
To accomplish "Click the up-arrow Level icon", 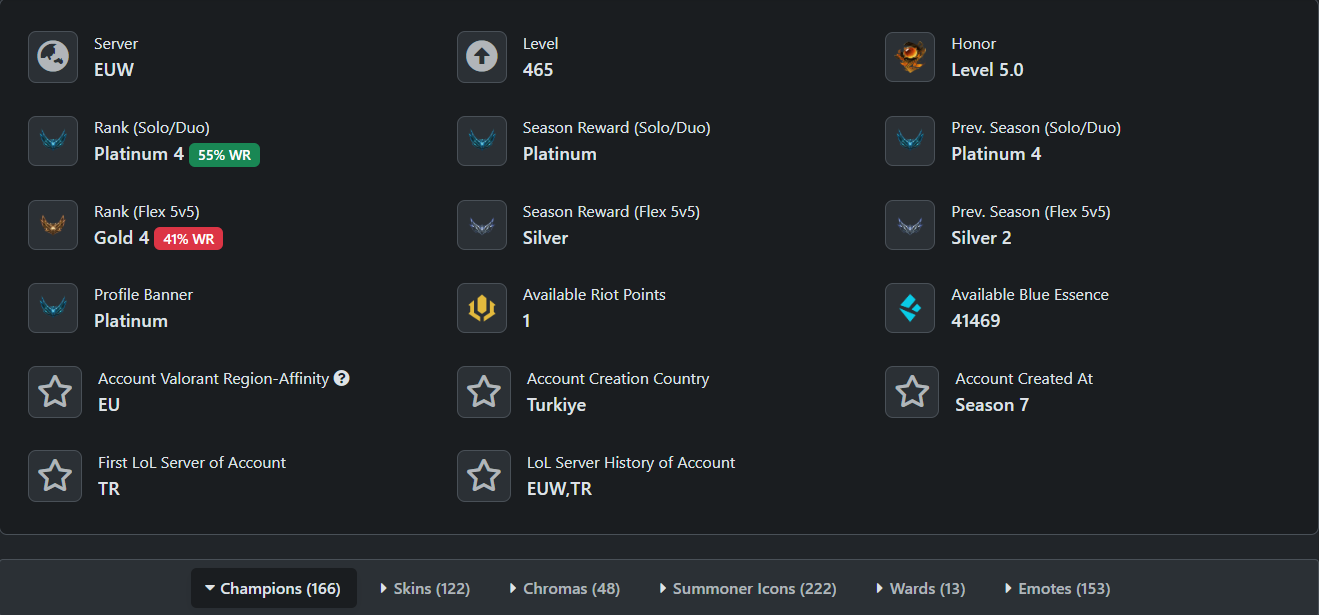I will pyautogui.click(x=482, y=57).
